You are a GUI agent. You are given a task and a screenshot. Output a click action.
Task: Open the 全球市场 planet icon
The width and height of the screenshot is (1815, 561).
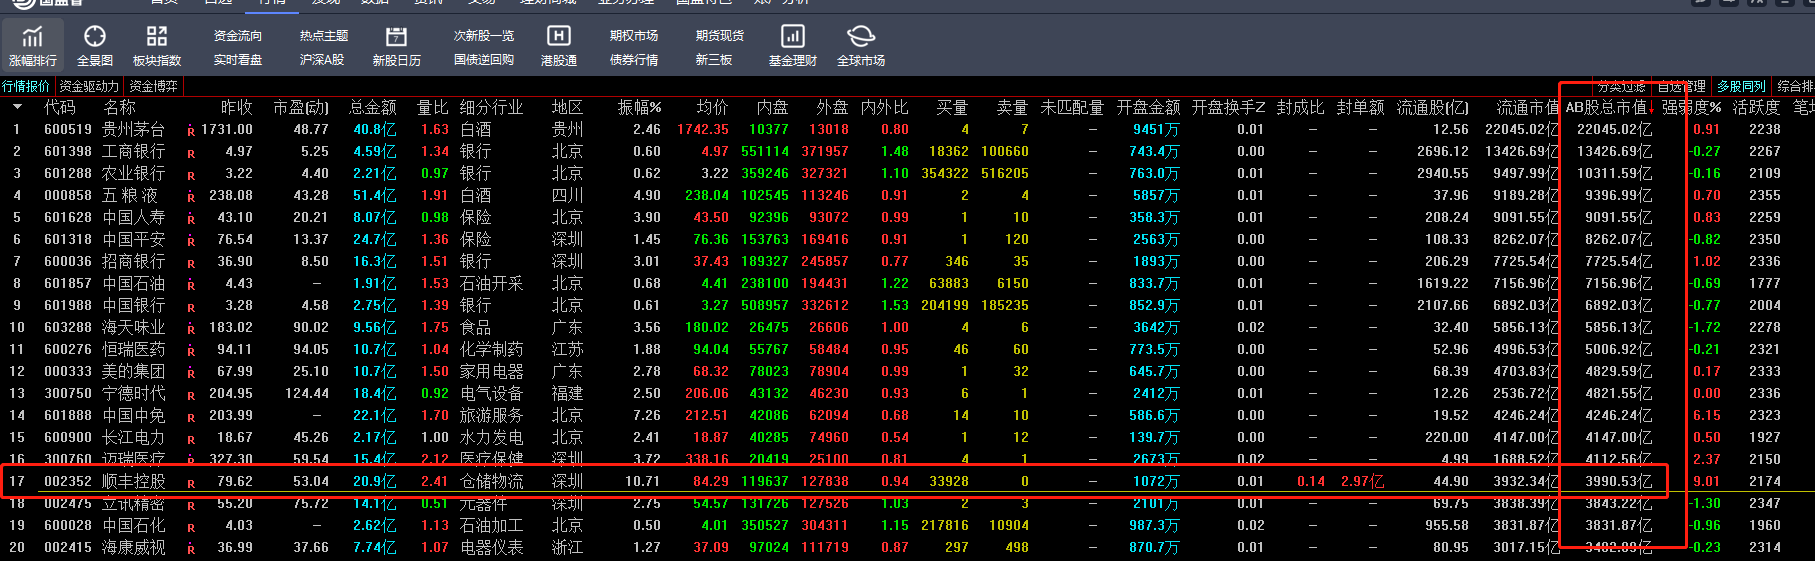coord(860,37)
